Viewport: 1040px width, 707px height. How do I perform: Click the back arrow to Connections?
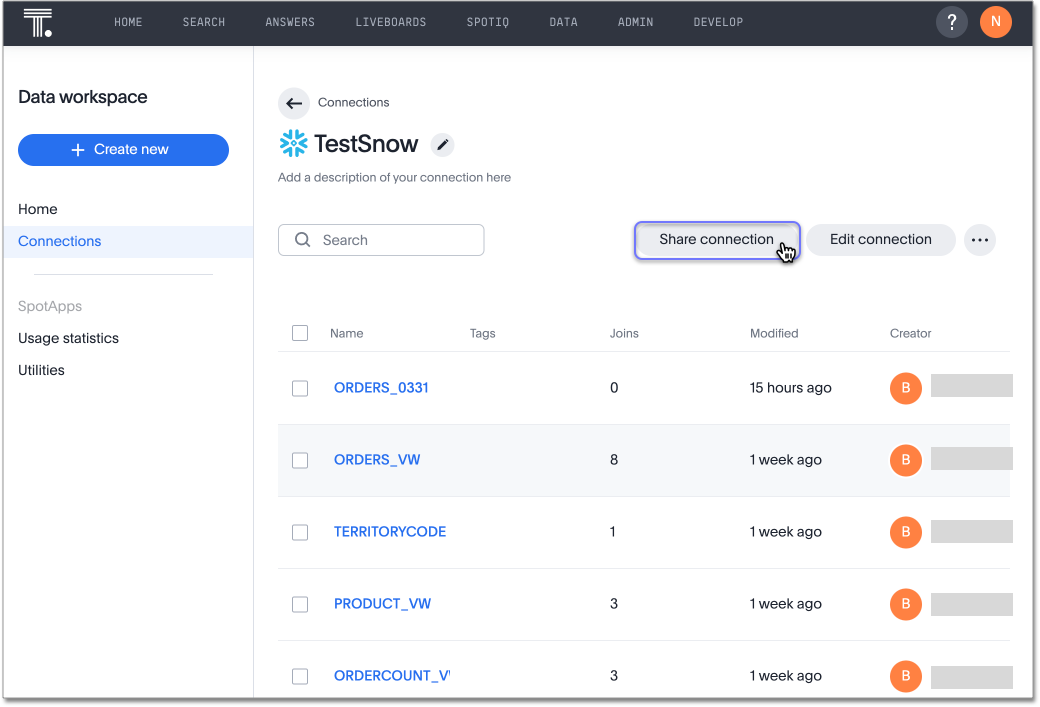pos(293,103)
